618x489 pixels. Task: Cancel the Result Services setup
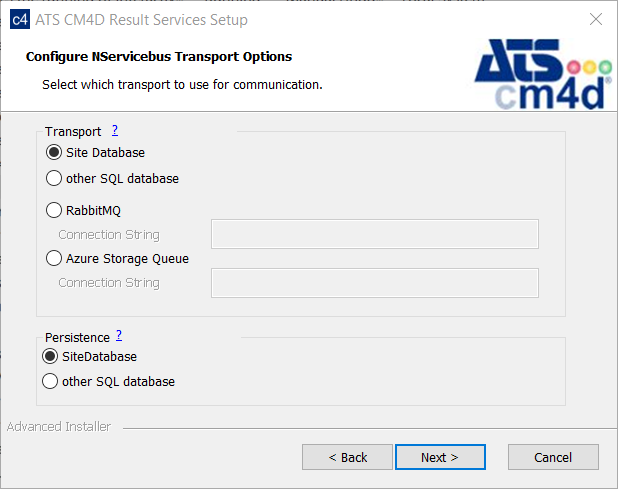pyautogui.click(x=553, y=457)
